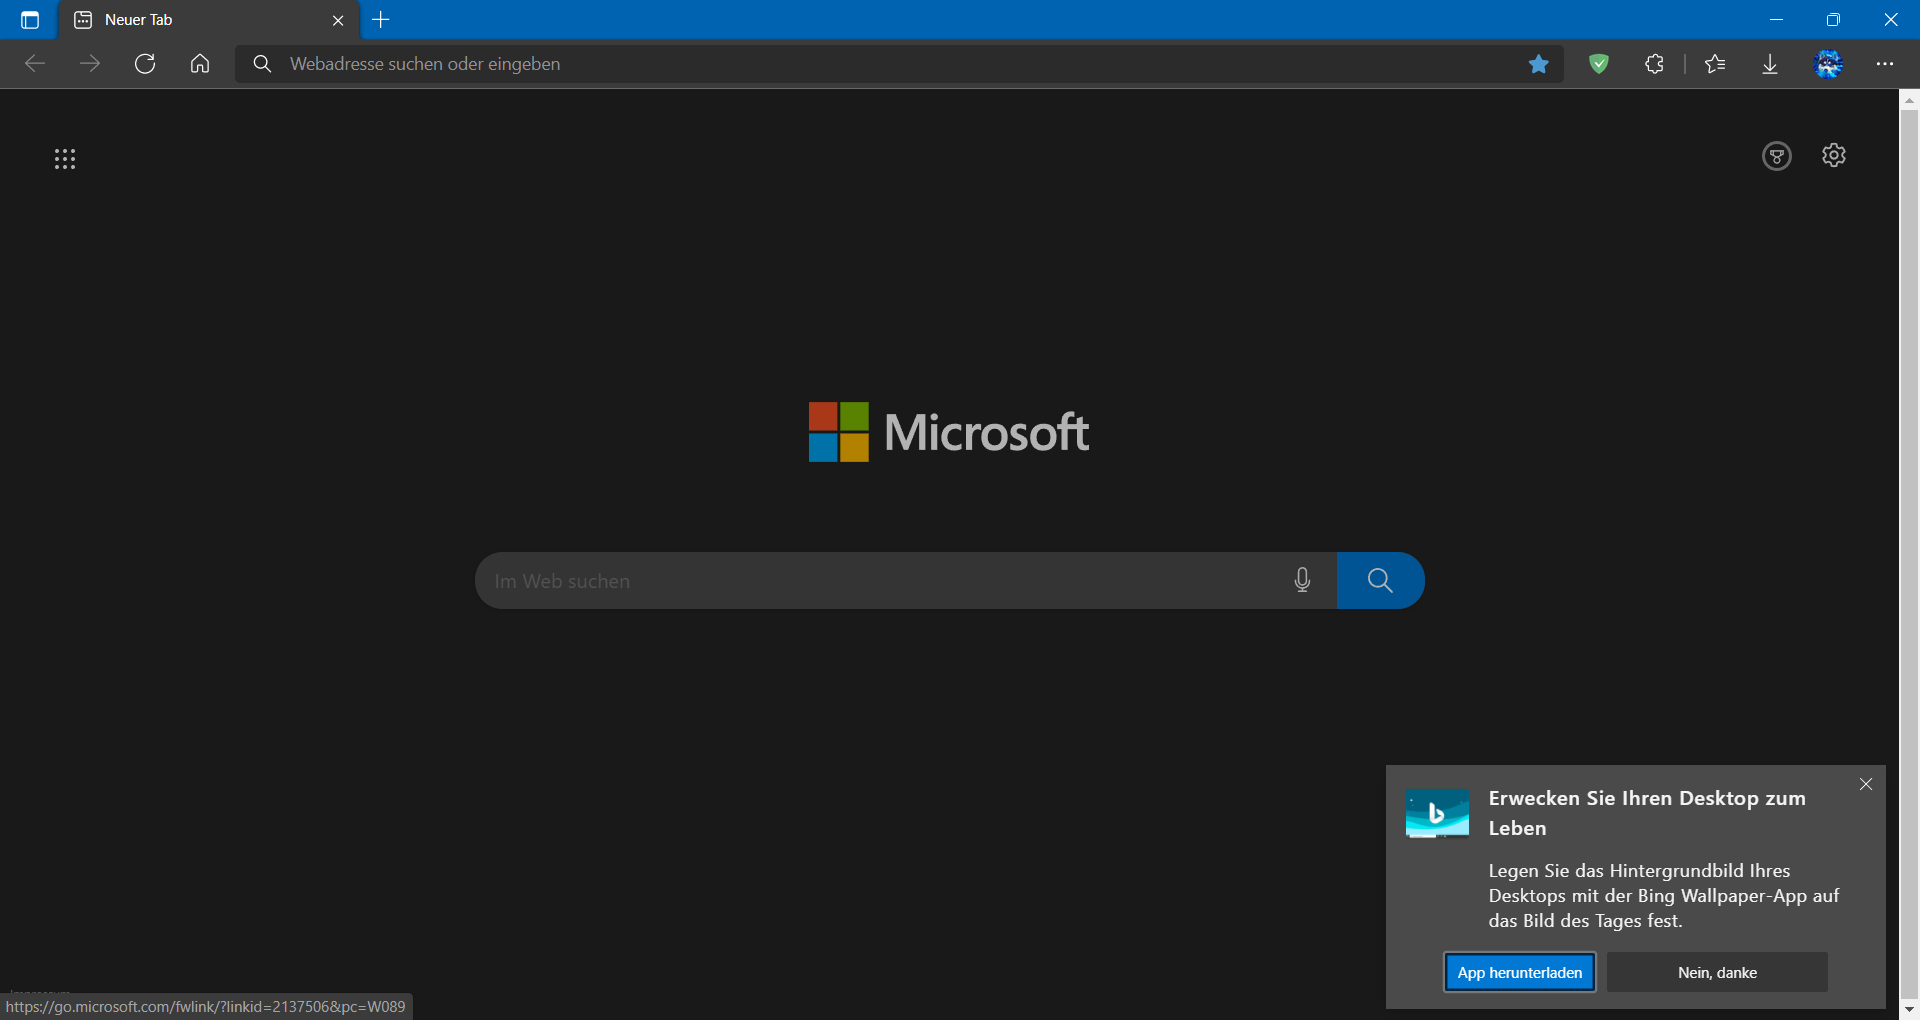Image resolution: width=1920 pixels, height=1020 pixels.
Task: Start voice search with microphone icon
Action: (1302, 580)
